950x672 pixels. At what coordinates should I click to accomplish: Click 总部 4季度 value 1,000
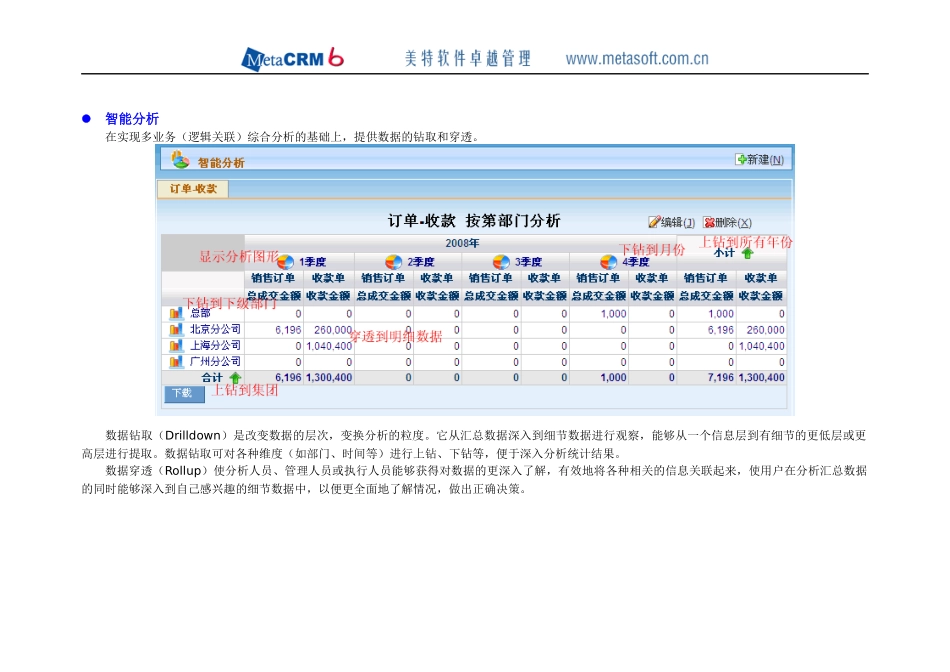(614, 314)
